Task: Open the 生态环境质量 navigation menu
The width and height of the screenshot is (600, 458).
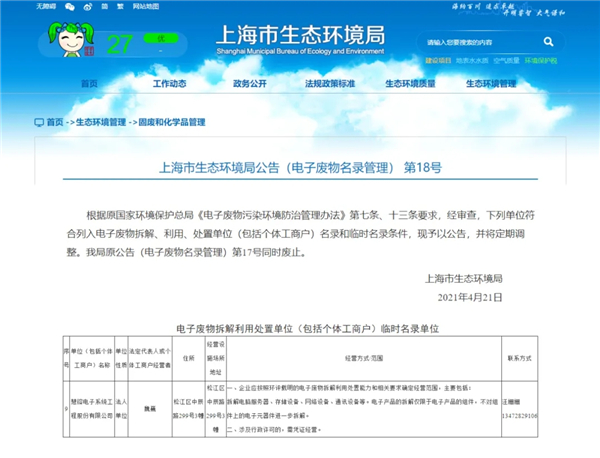Action: [410, 83]
